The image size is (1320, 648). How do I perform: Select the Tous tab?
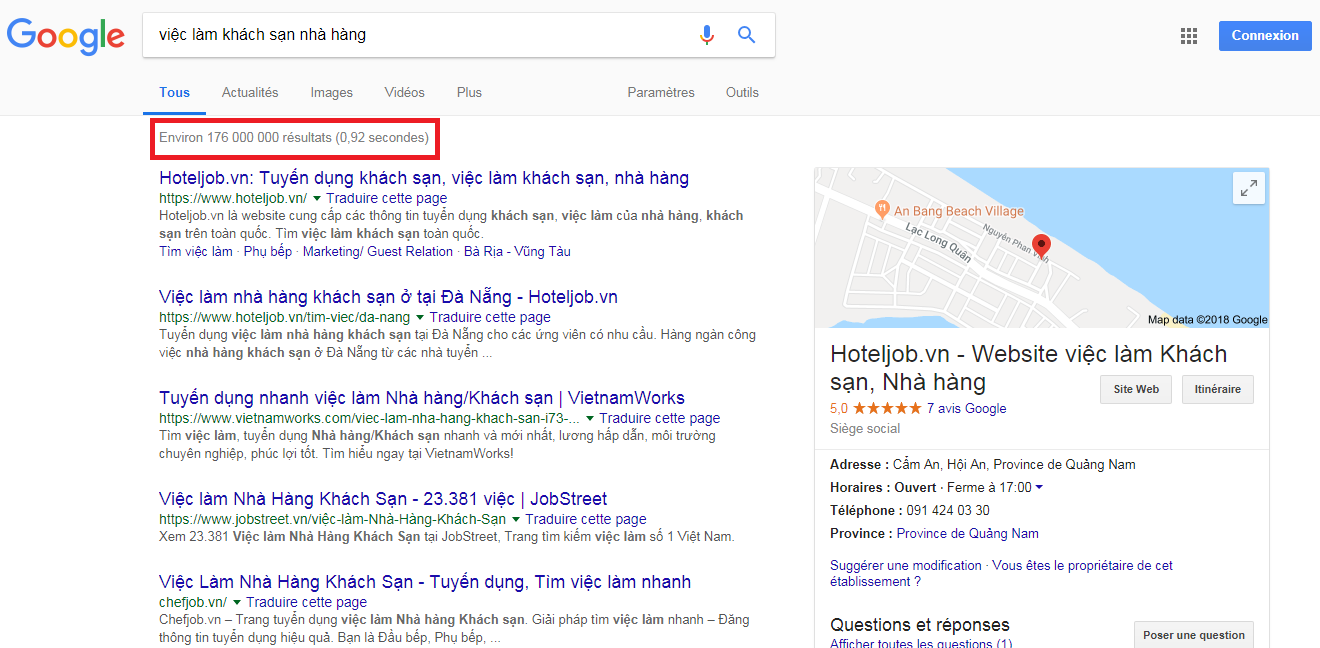[174, 92]
